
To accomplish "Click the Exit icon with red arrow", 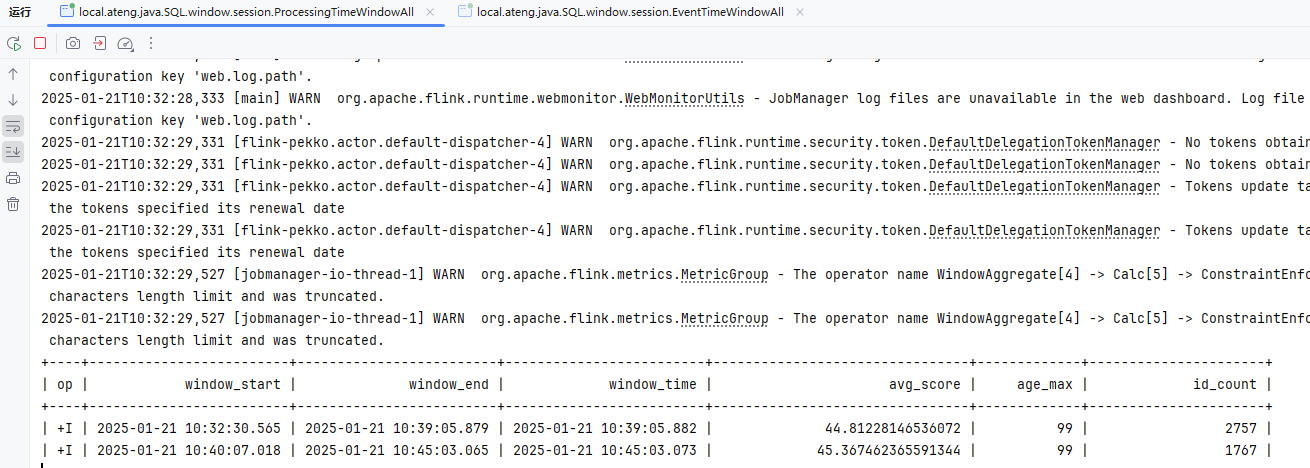I will pos(99,43).
